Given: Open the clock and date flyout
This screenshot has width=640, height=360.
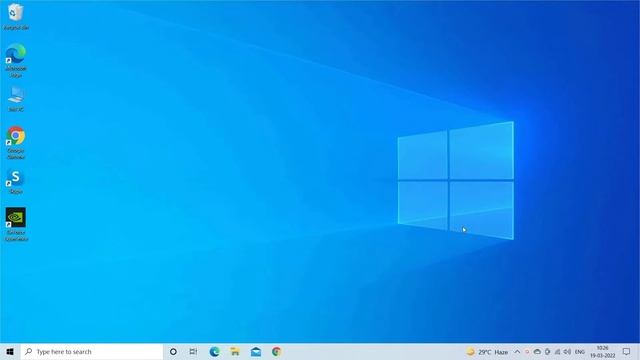Looking at the screenshot, I should 602,352.
